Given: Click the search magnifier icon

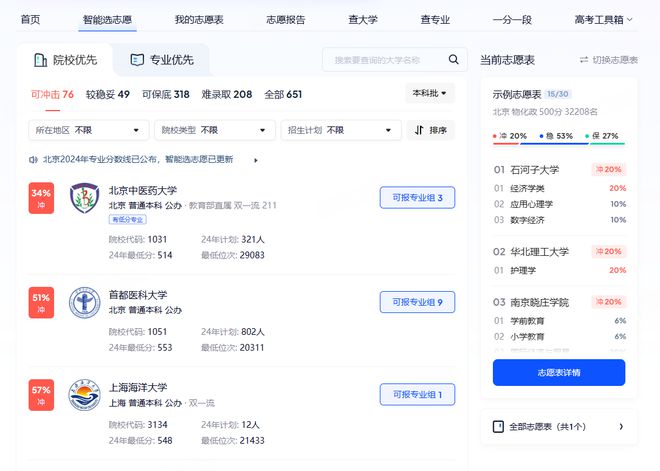Looking at the screenshot, I should (x=453, y=60).
